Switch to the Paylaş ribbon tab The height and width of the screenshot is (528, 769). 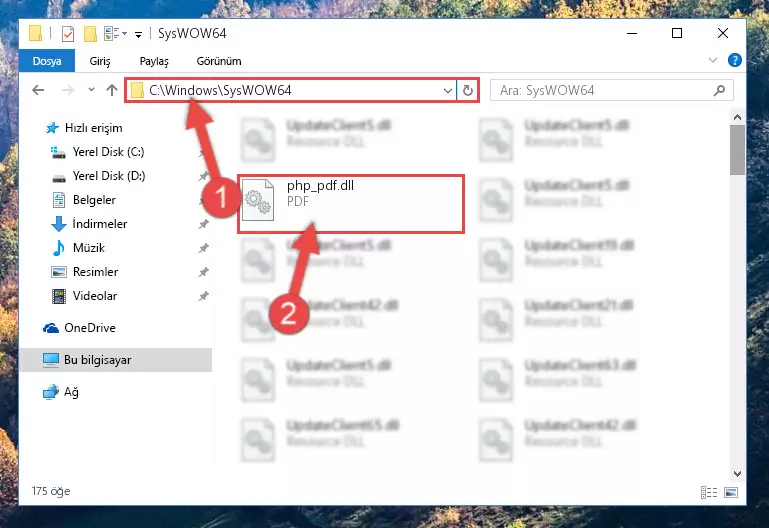click(x=154, y=61)
